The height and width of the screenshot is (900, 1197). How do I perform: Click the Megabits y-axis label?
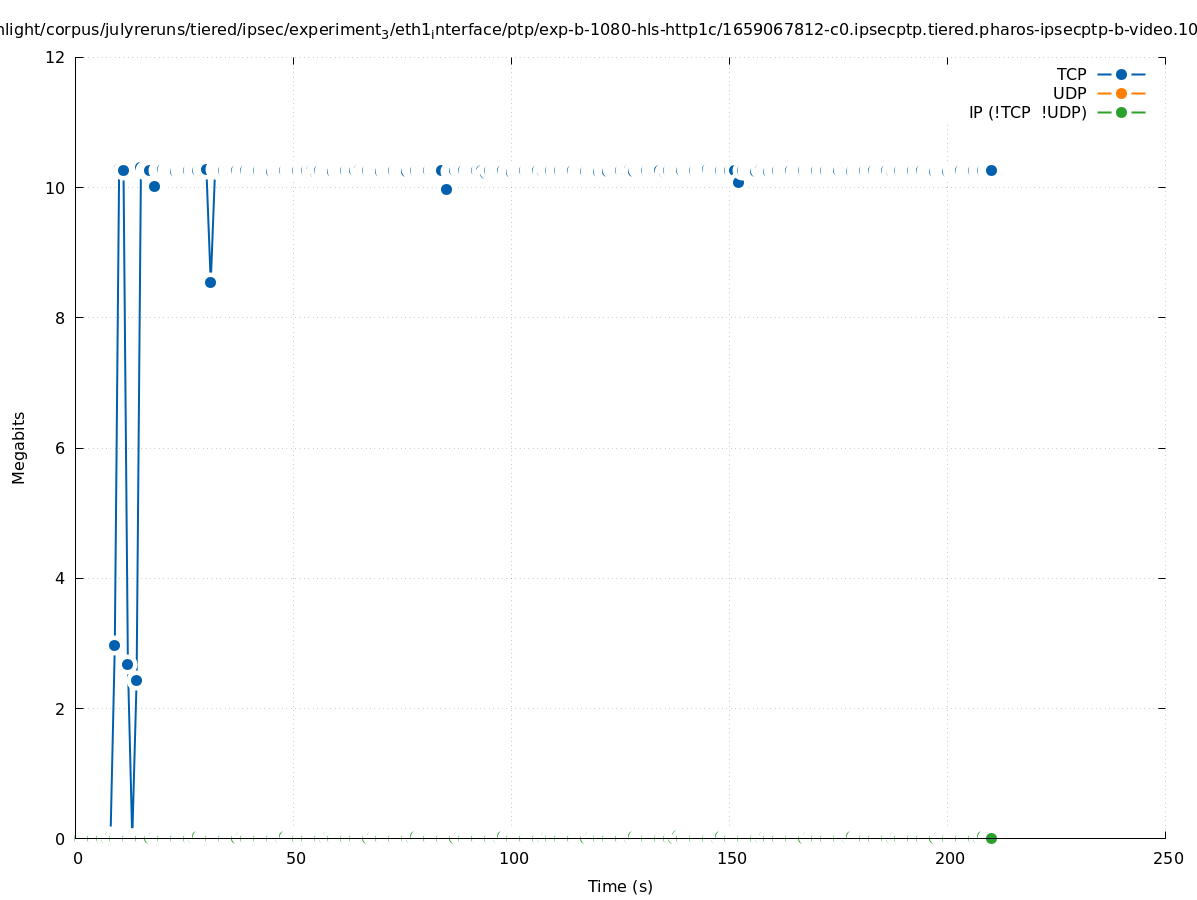tap(19, 447)
